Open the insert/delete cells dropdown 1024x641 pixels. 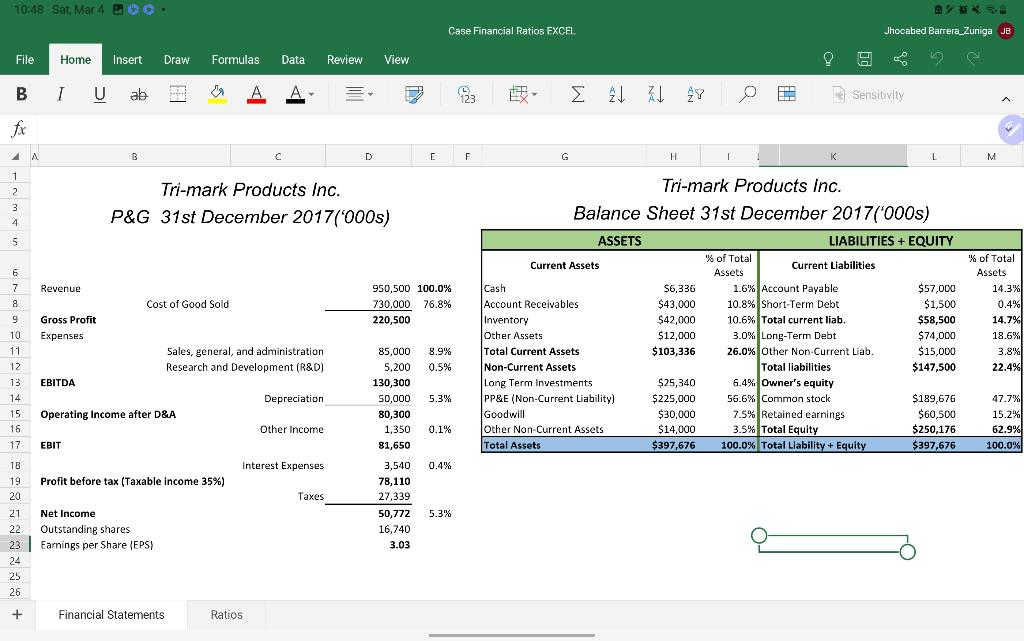[522, 95]
